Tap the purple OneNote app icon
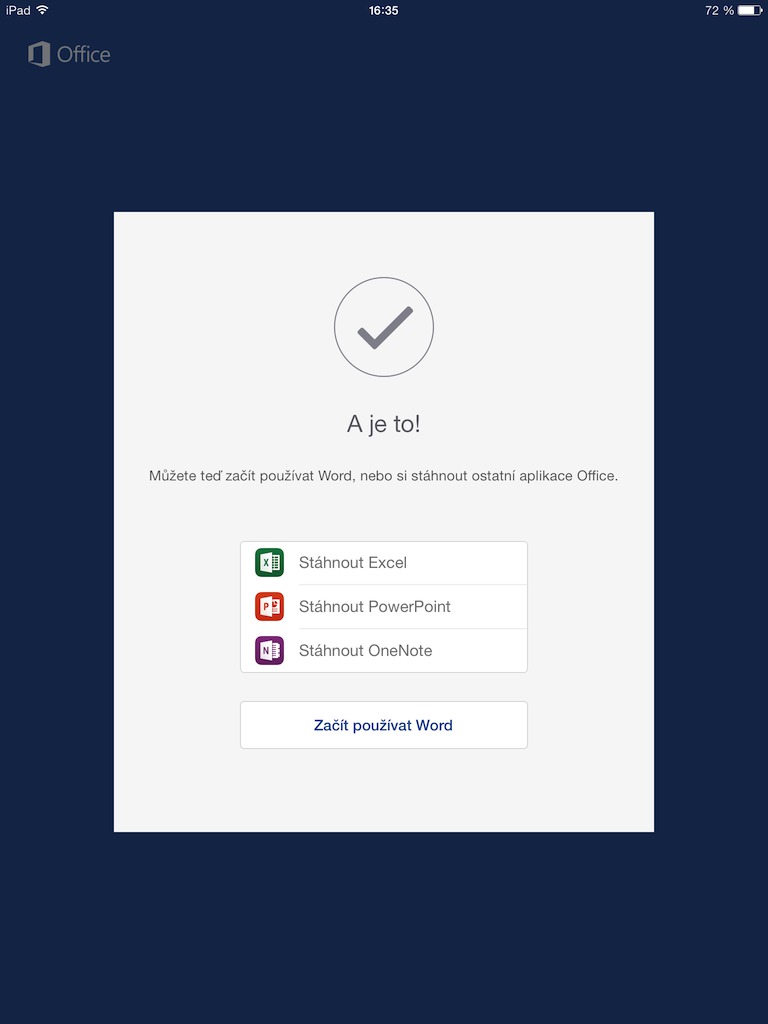Viewport: 768px width, 1024px height. tap(269, 651)
